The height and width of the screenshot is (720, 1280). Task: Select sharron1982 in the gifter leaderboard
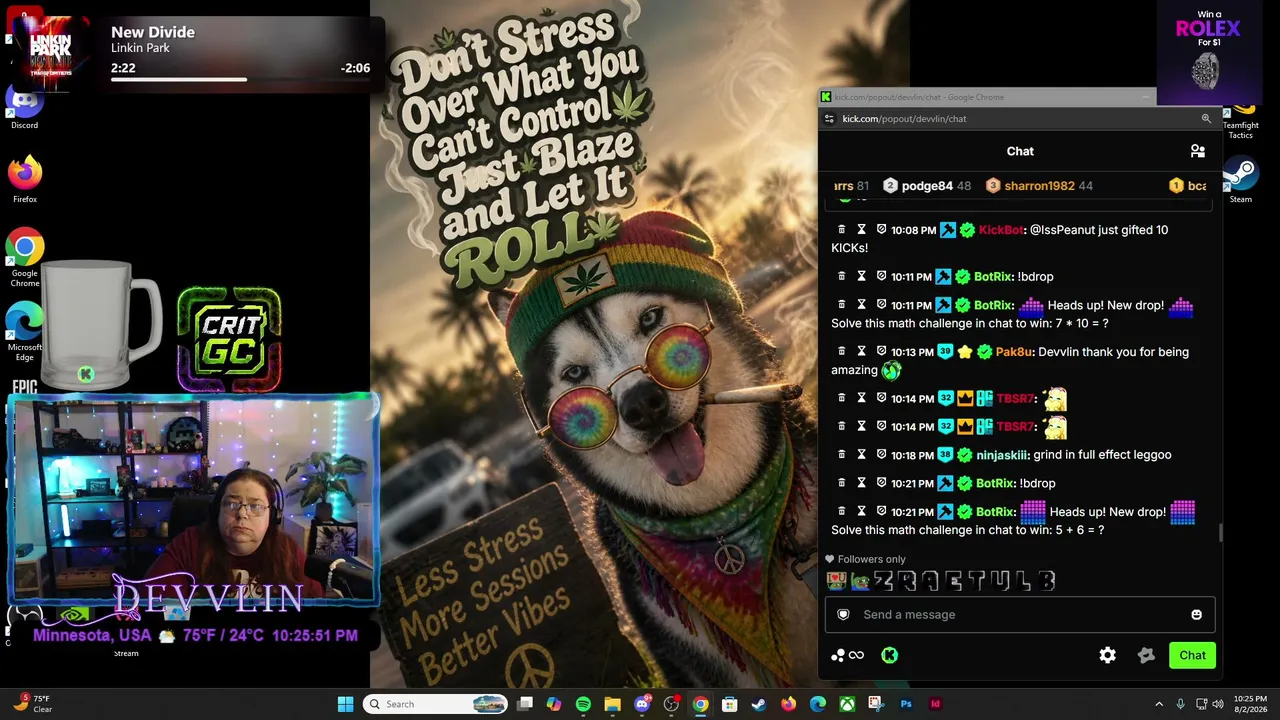click(x=1039, y=186)
